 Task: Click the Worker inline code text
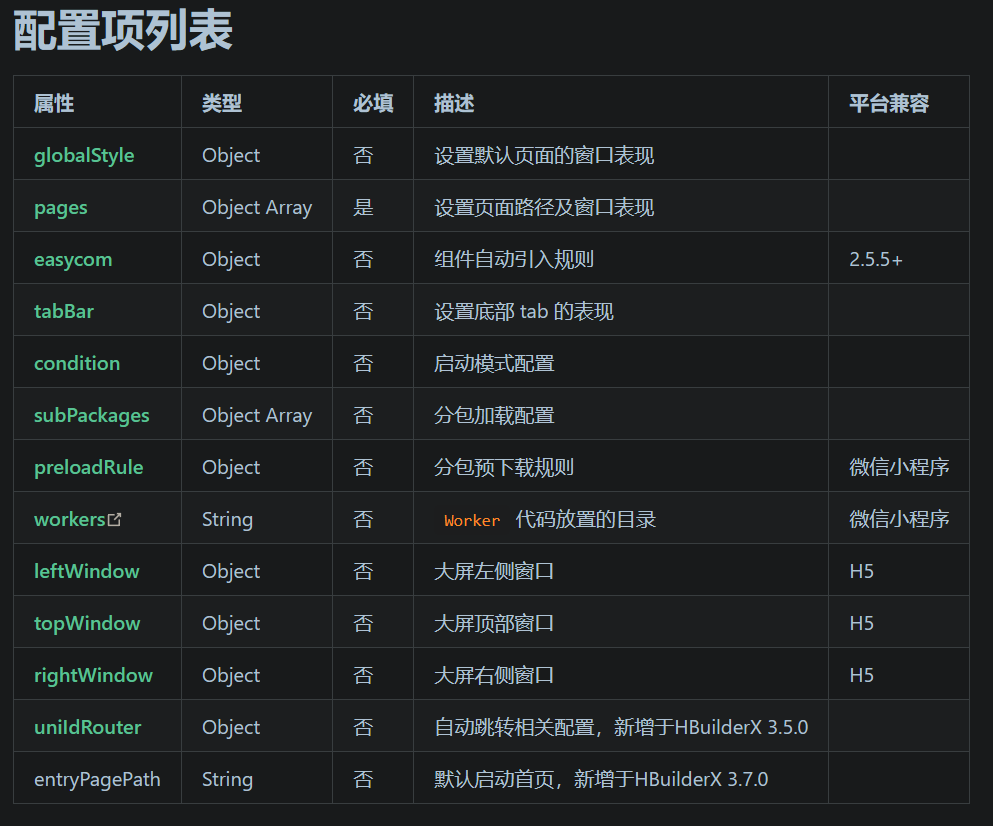click(471, 520)
